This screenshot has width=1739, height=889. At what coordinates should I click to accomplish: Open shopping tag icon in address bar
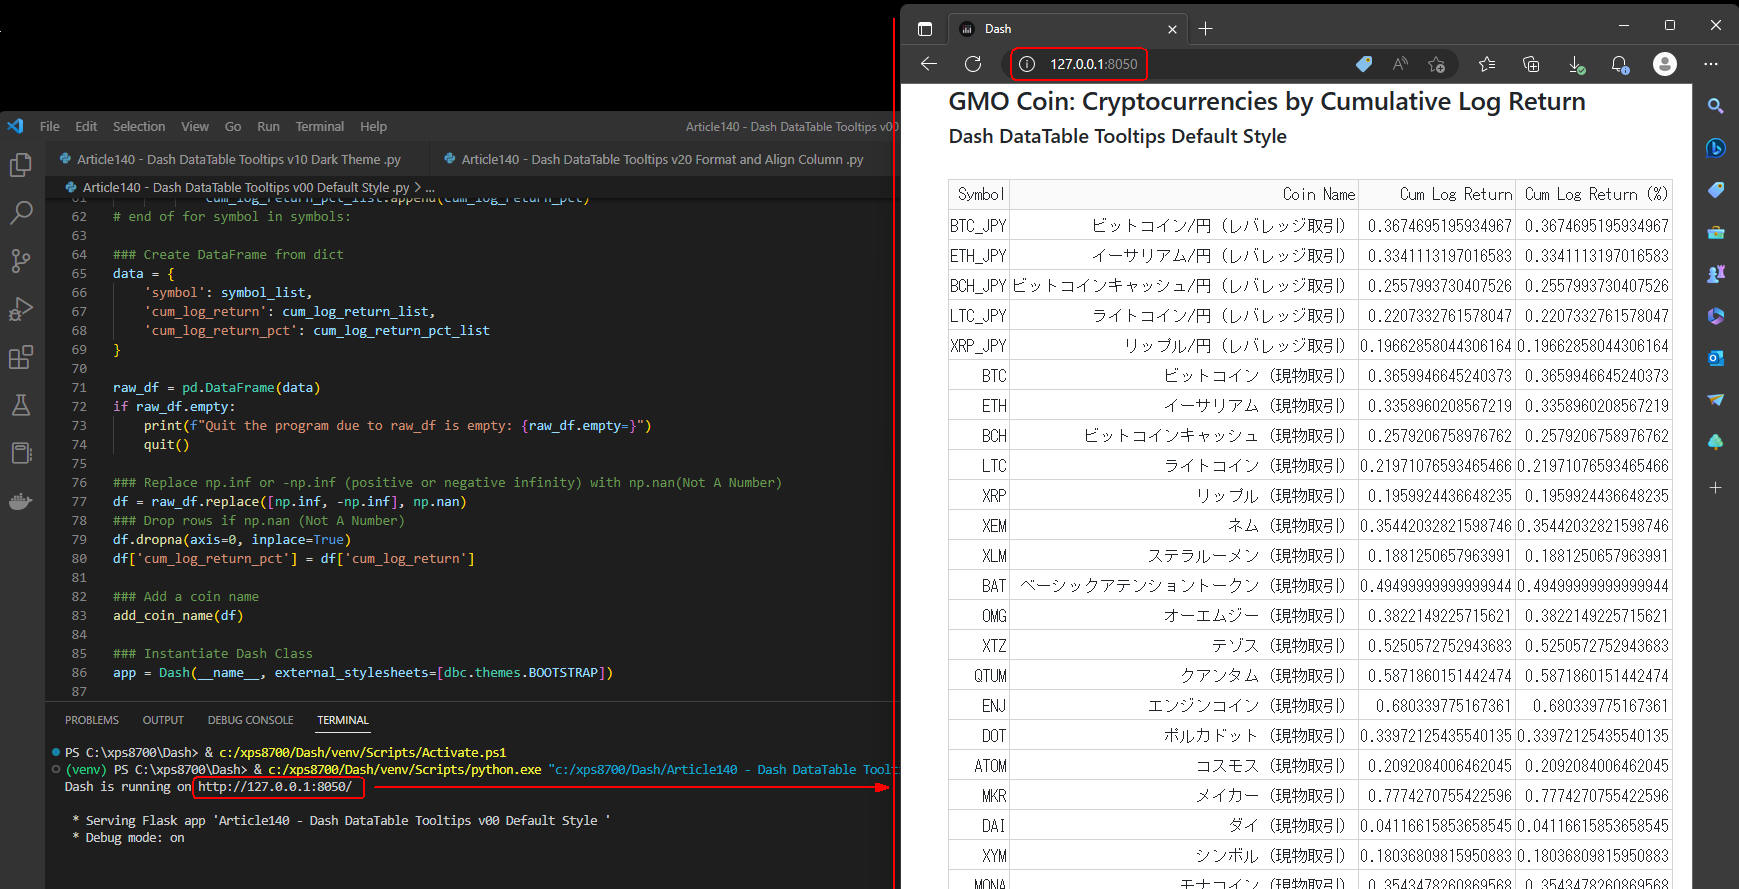(x=1364, y=64)
